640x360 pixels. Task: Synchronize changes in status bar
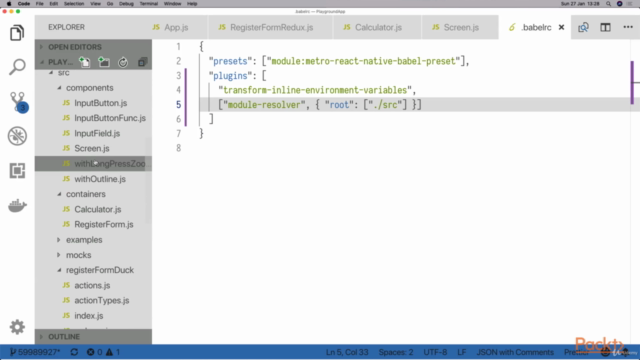click(74, 352)
